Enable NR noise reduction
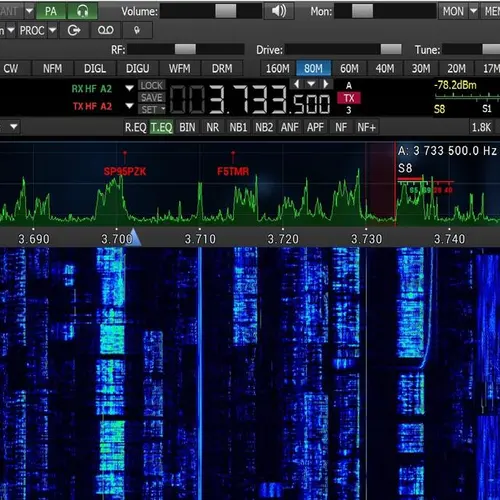Screen dimensions: 500x500 coord(212,127)
